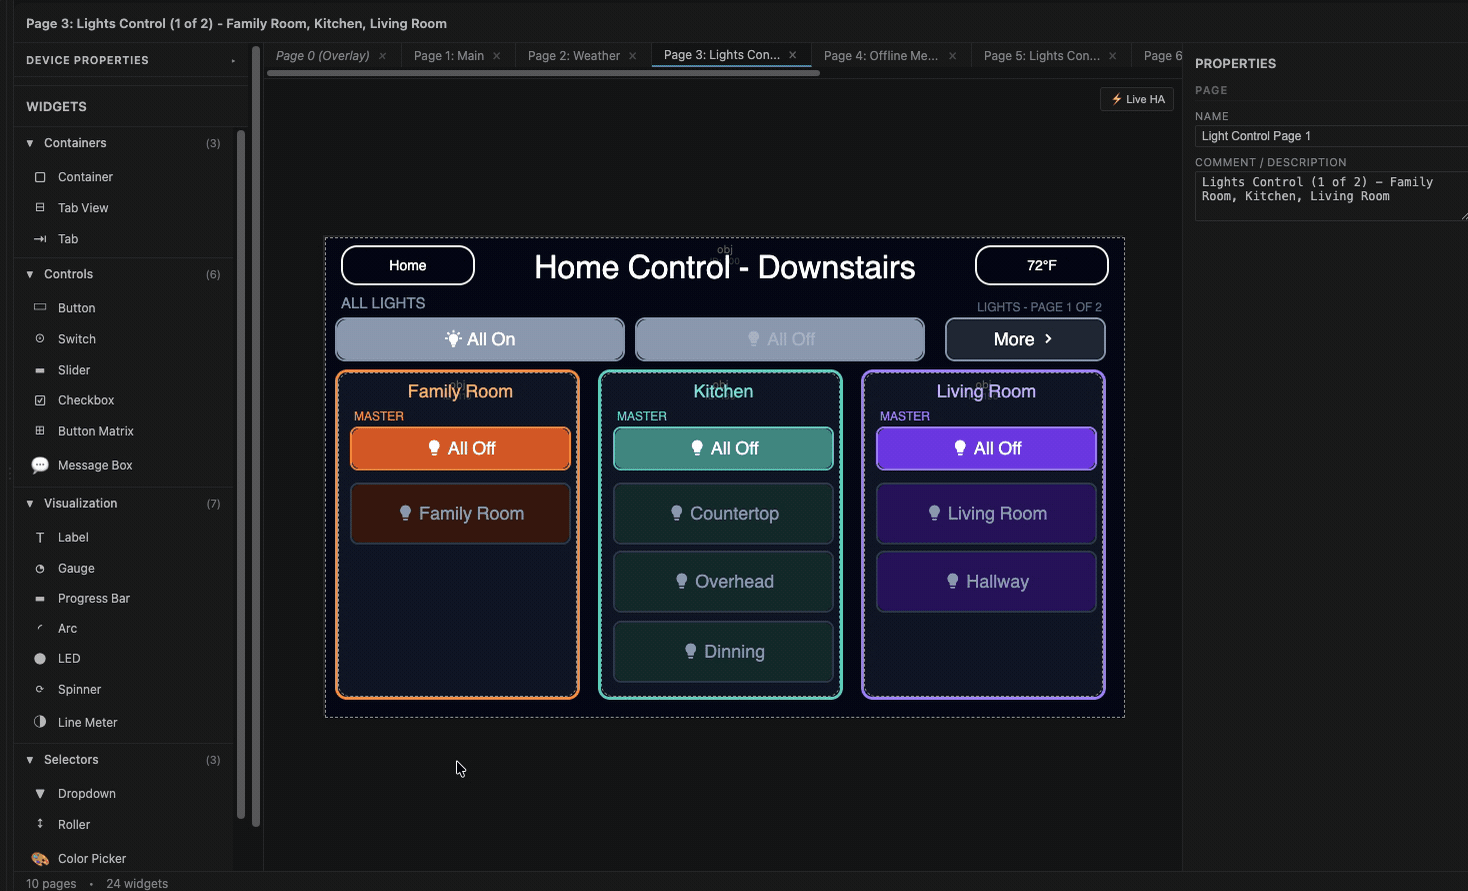
Task: Click the page Name input field
Action: point(1331,136)
